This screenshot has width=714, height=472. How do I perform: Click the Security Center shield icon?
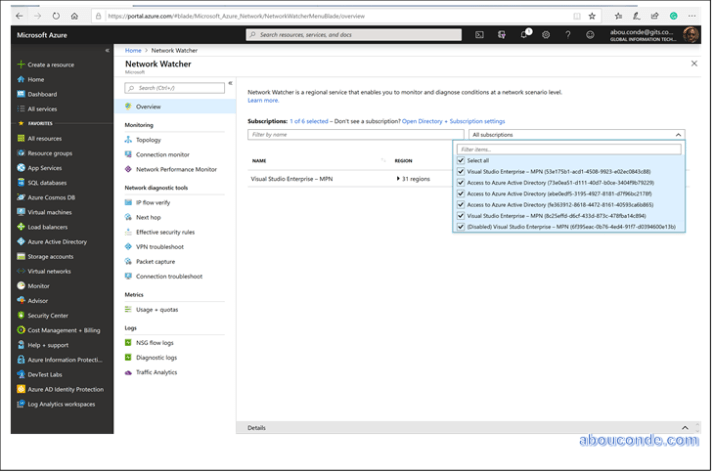19,315
